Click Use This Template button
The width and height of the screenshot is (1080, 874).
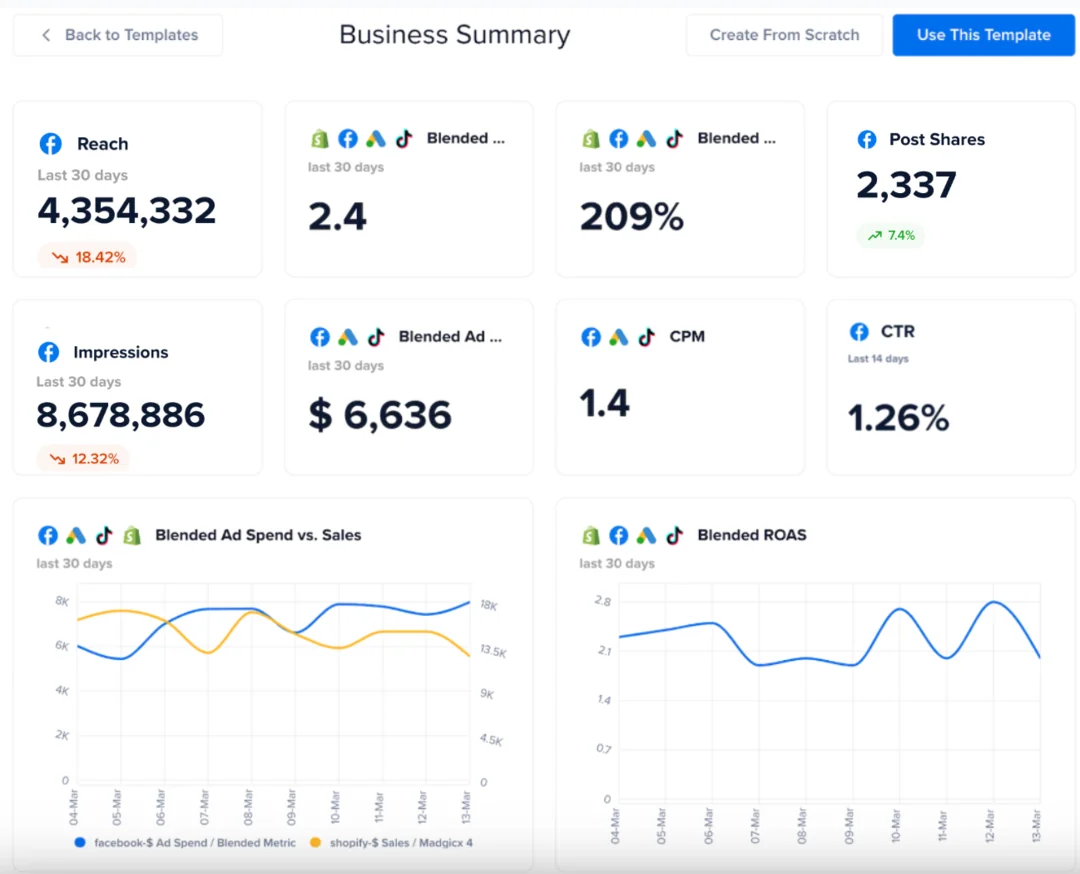click(984, 35)
